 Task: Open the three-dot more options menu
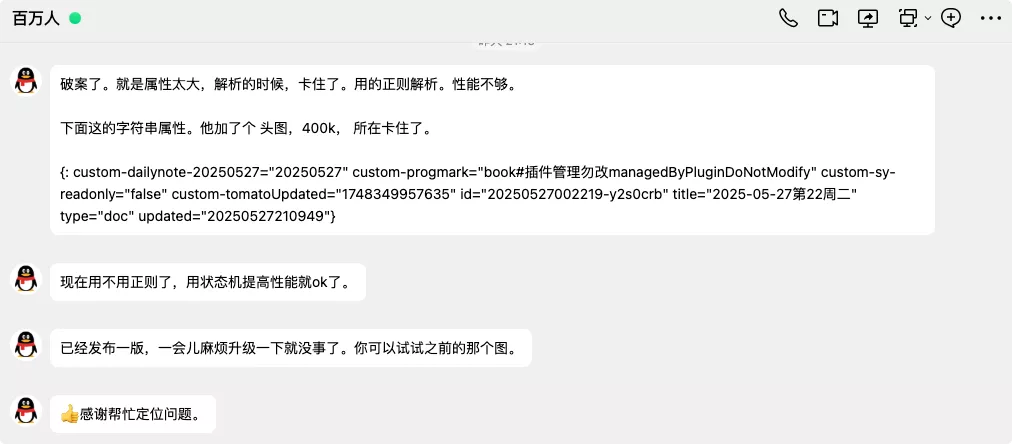coord(990,18)
